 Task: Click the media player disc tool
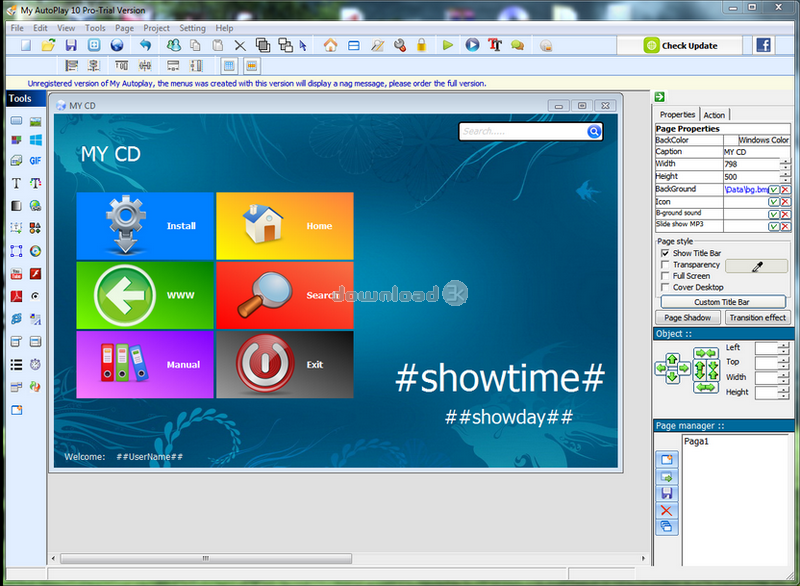[x=35, y=251]
